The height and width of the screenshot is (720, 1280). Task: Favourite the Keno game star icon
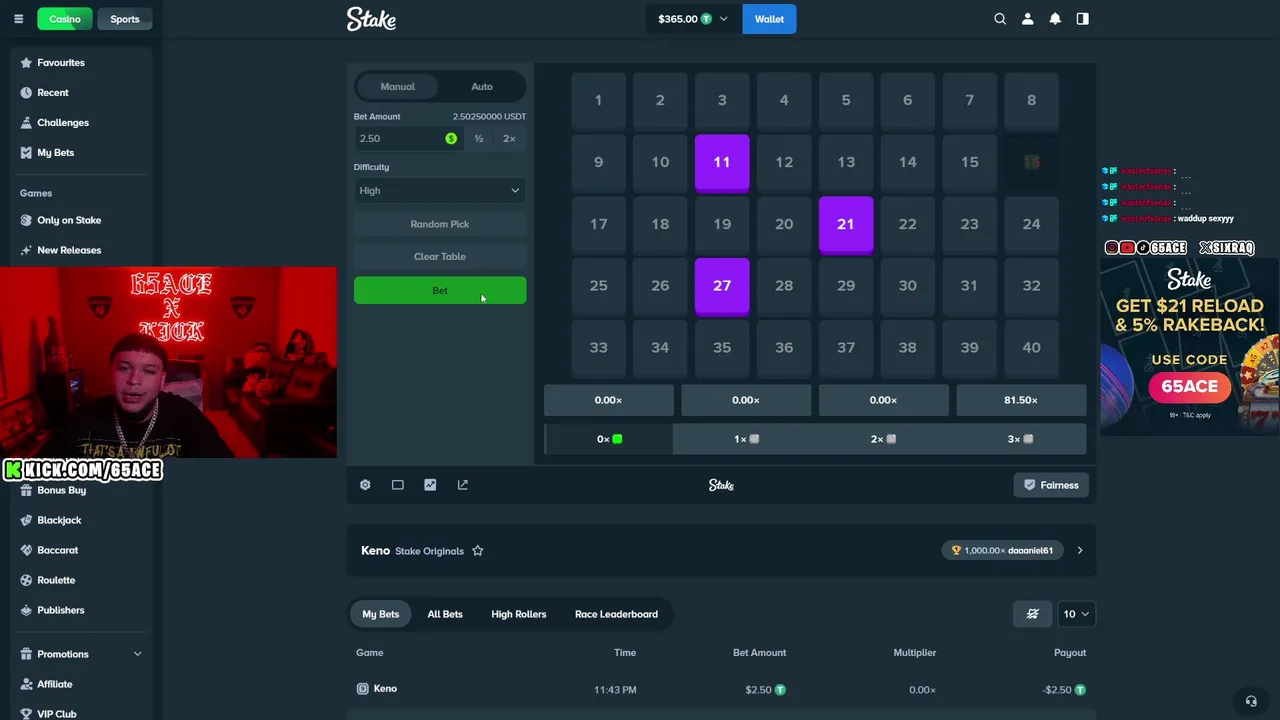tap(478, 551)
